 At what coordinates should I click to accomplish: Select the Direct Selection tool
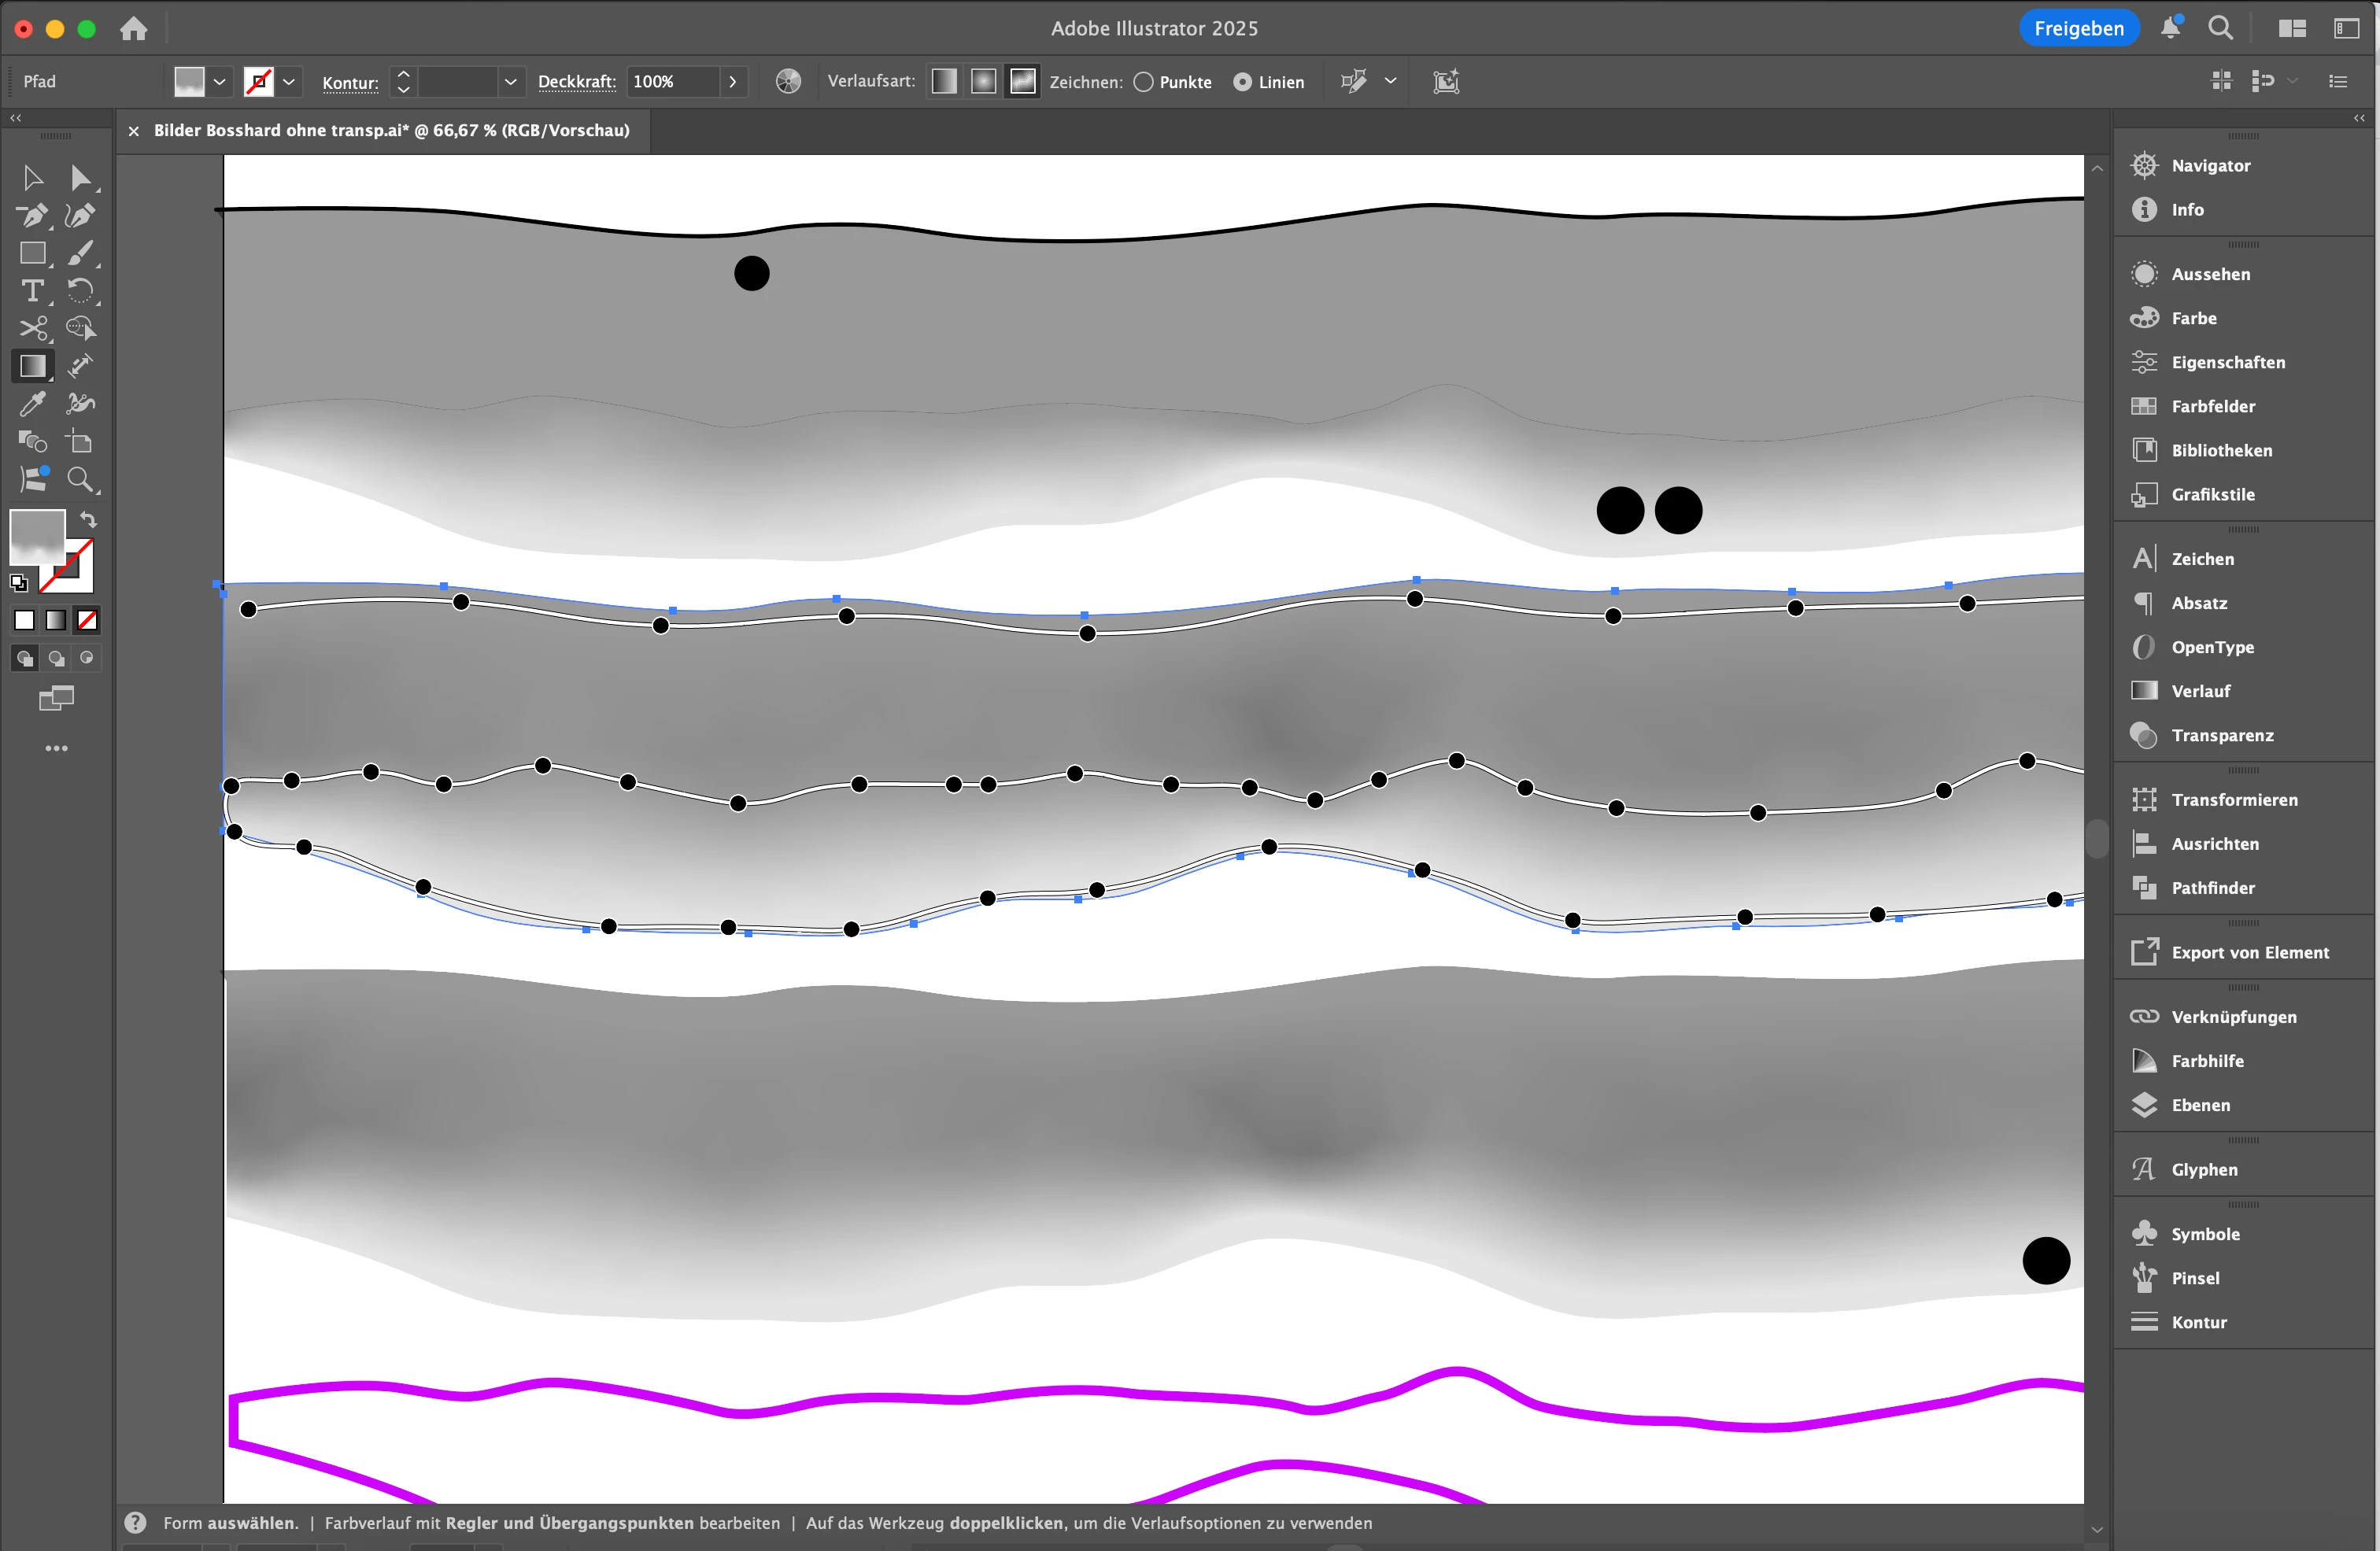(80, 178)
